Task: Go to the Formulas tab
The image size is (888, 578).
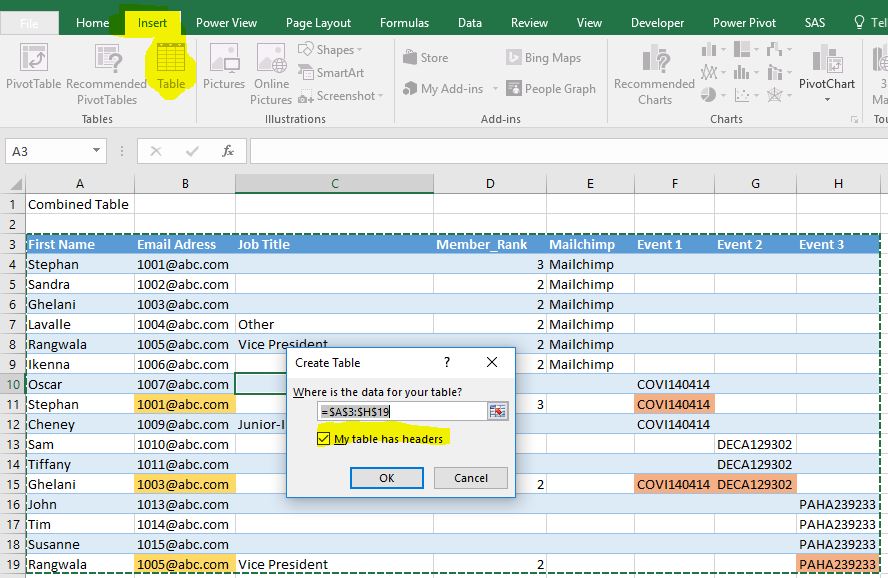Action: tap(404, 23)
